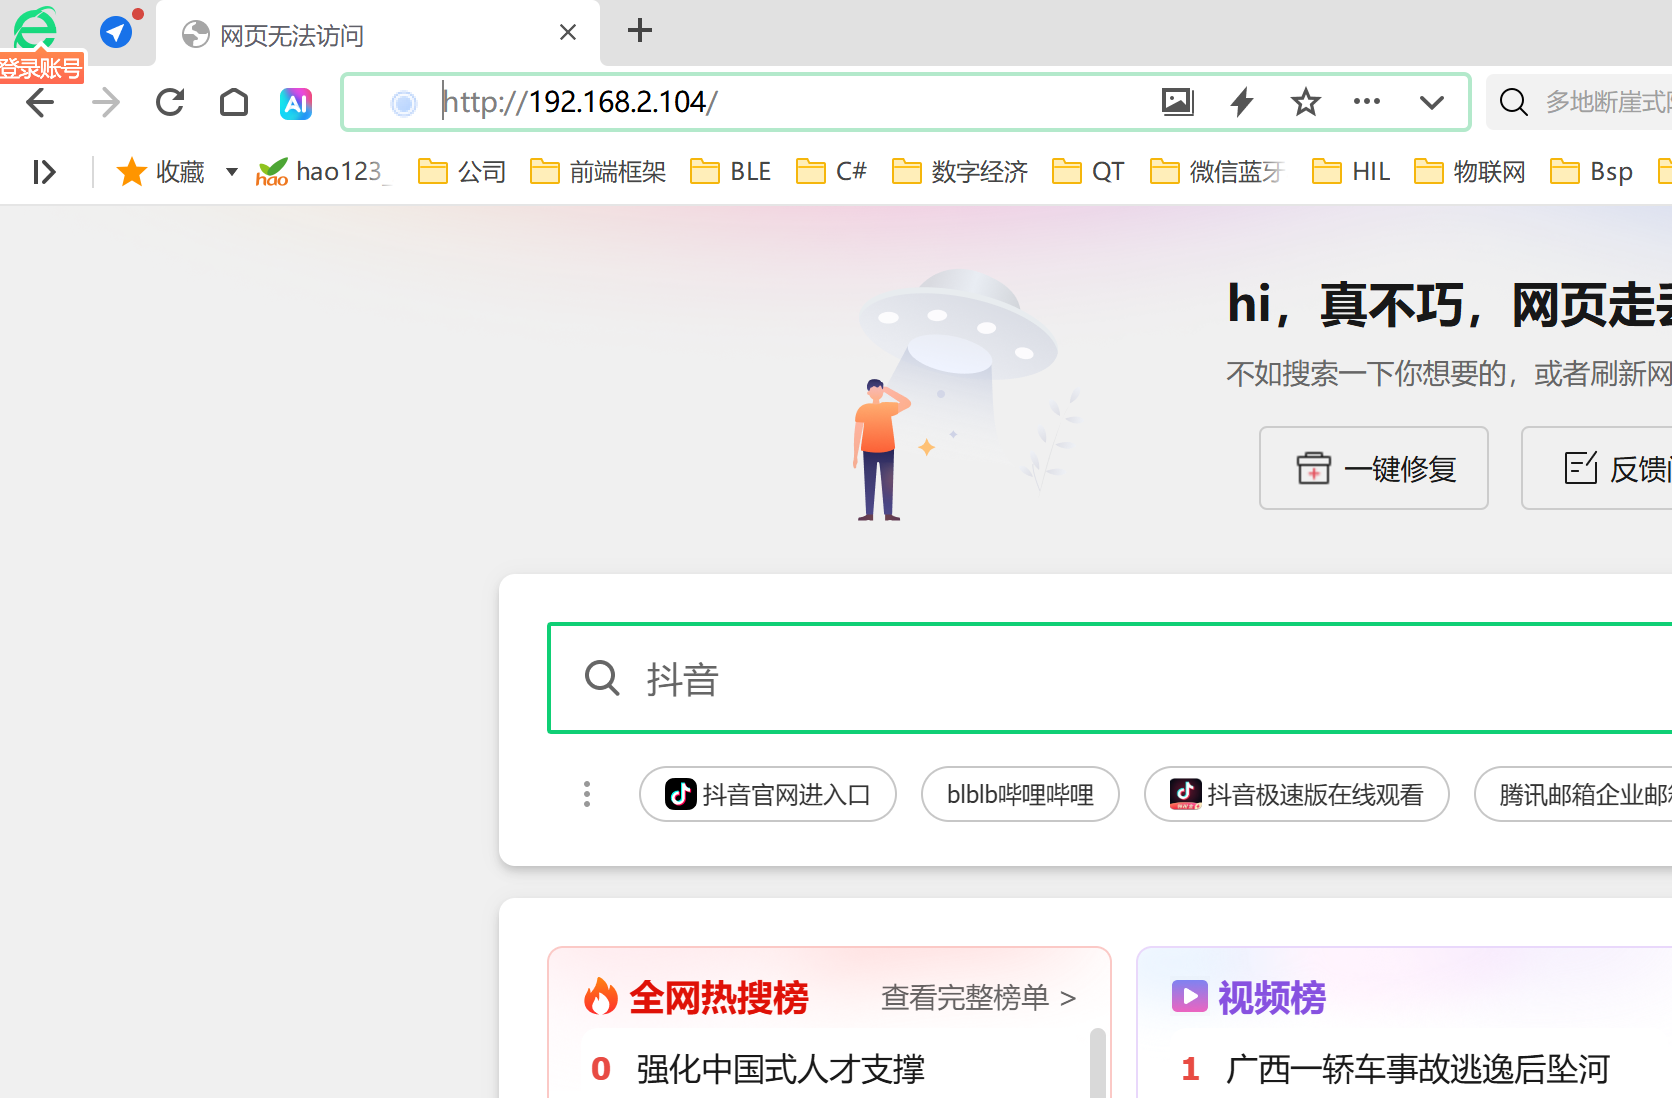Viewport: 1672px width, 1098px height.
Task: Toggle the sidebar expand icon in bookmarks bar
Action: [x=44, y=172]
